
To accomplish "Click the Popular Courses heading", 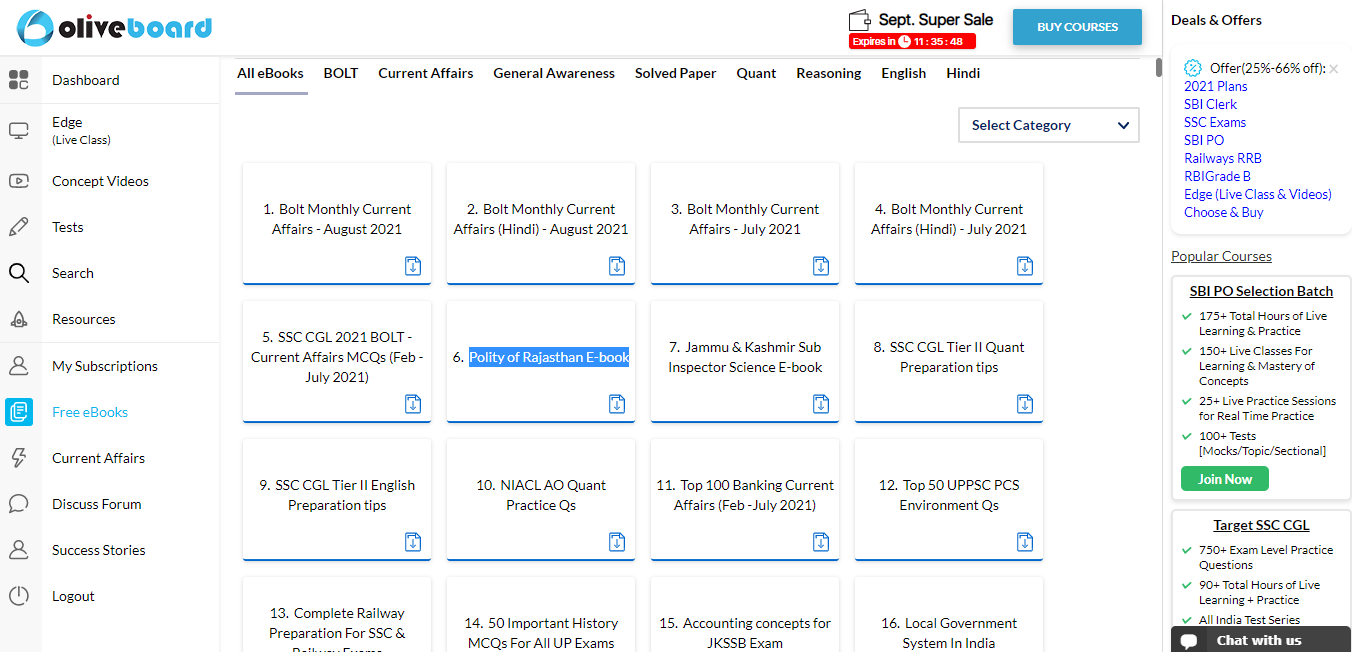I will (1221, 256).
